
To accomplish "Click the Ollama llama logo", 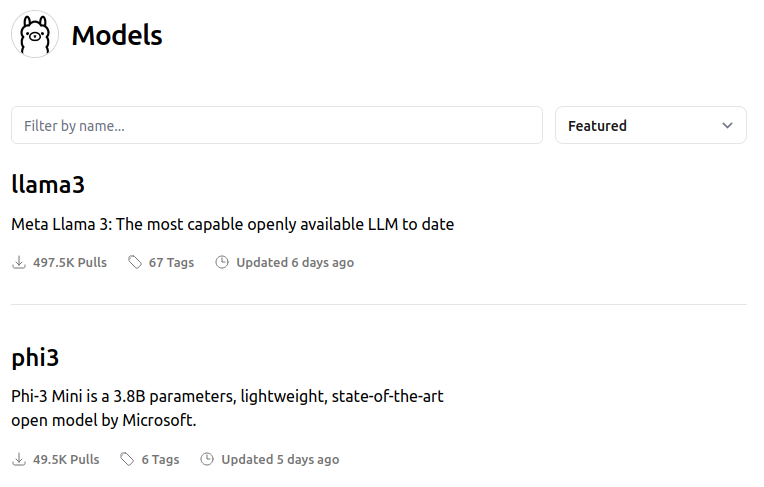I will (35, 35).
